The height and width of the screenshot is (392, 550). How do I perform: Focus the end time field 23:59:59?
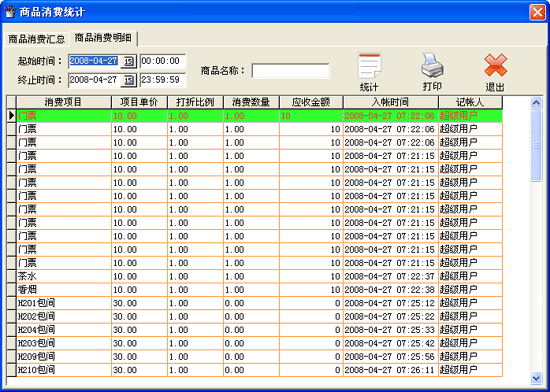(163, 80)
